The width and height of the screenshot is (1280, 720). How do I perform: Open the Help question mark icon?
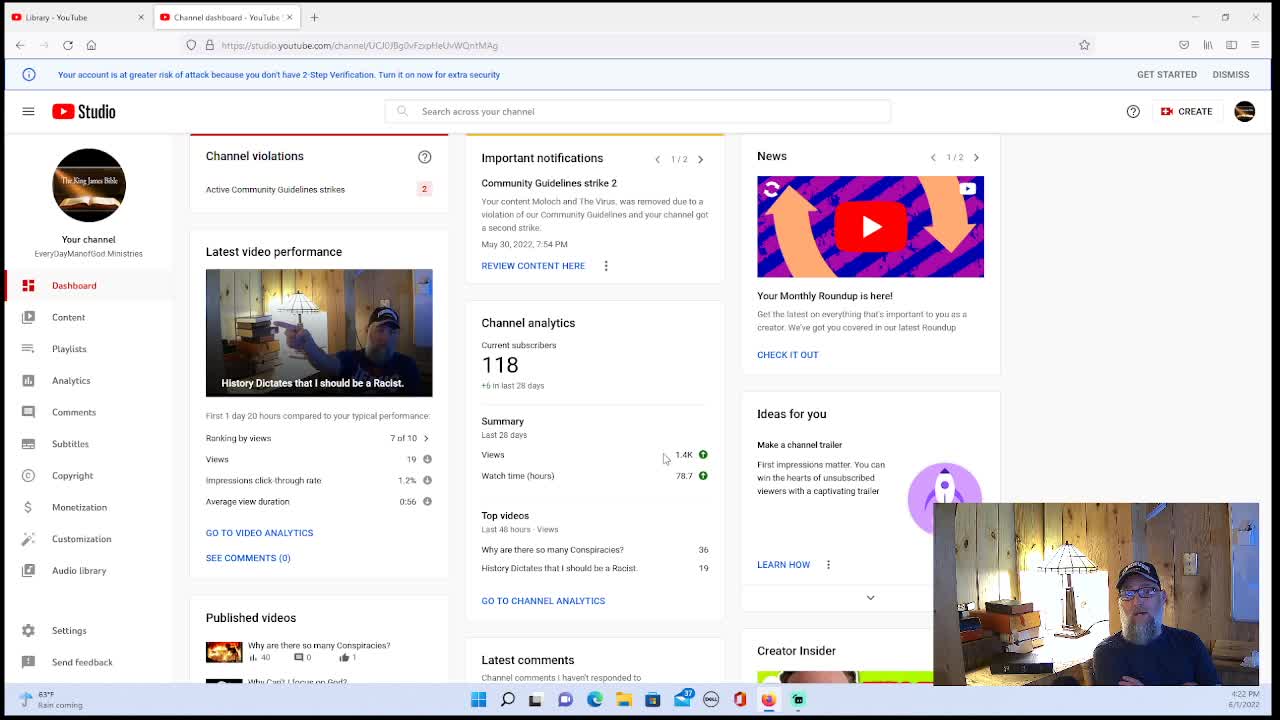pyautogui.click(x=1133, y=111)
